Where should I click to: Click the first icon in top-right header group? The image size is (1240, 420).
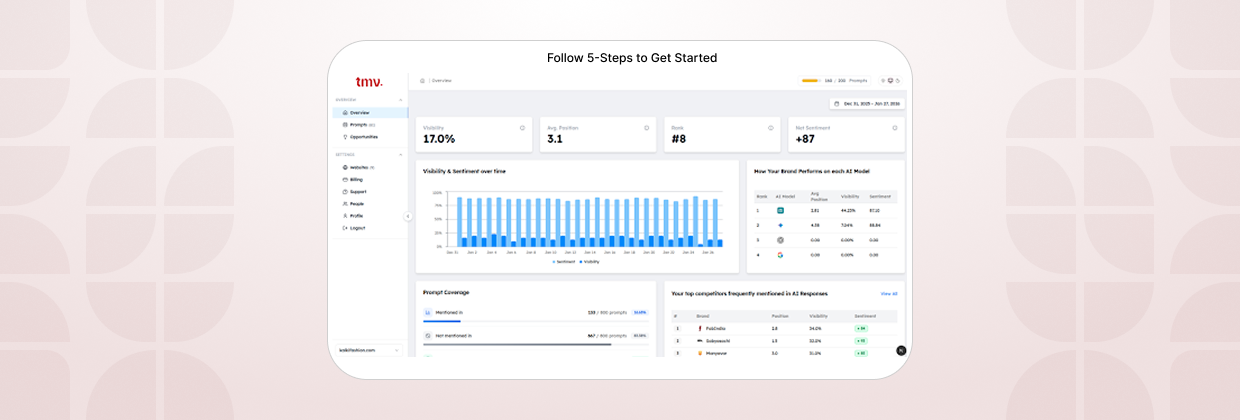point(883,80)
